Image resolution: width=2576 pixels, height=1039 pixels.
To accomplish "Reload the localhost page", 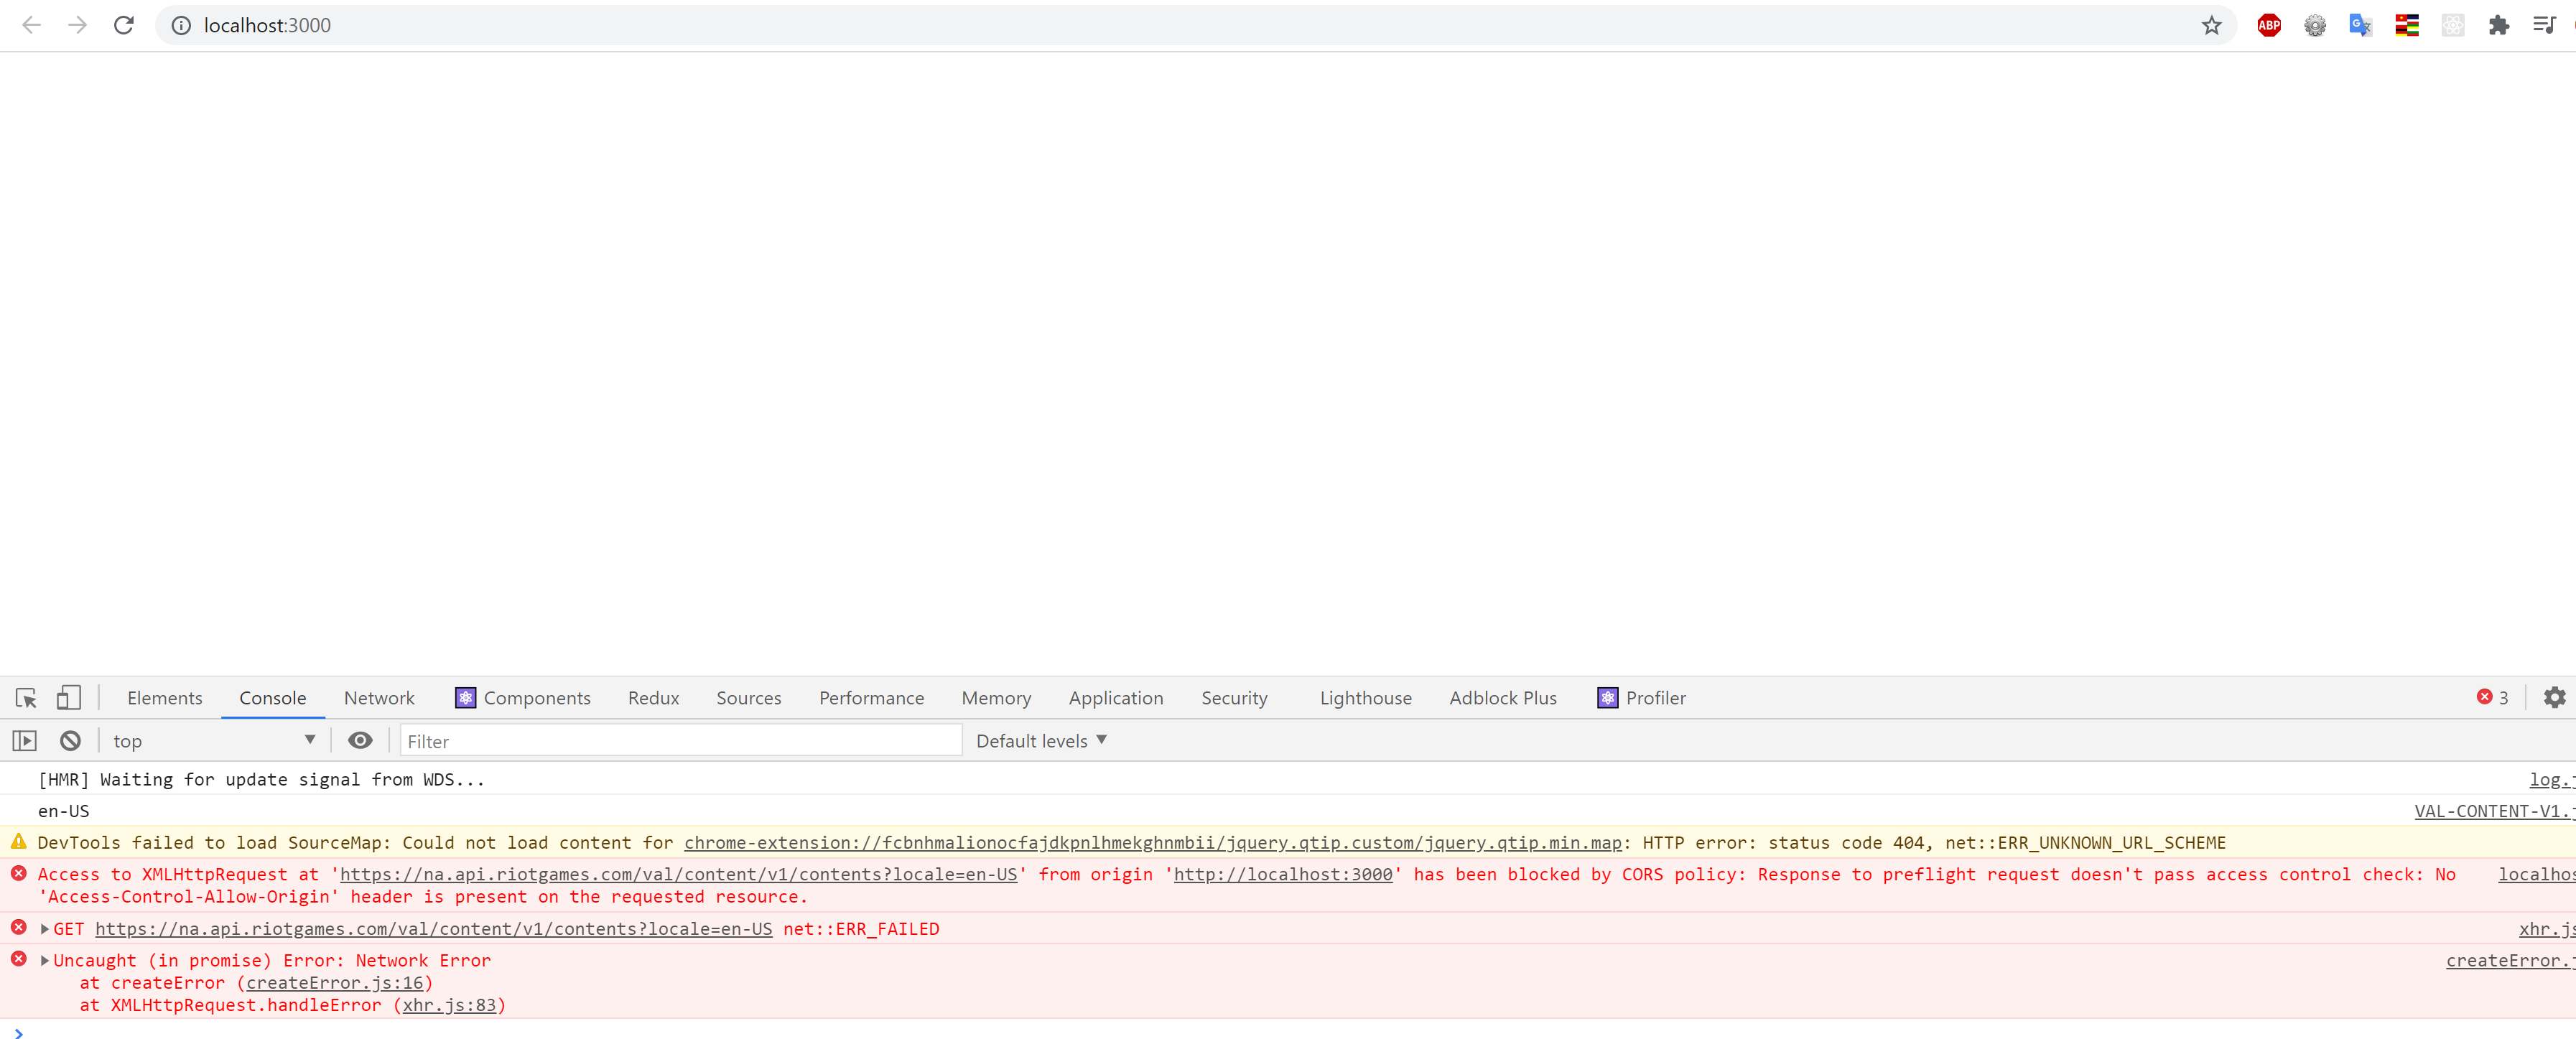I will [124, 25].
